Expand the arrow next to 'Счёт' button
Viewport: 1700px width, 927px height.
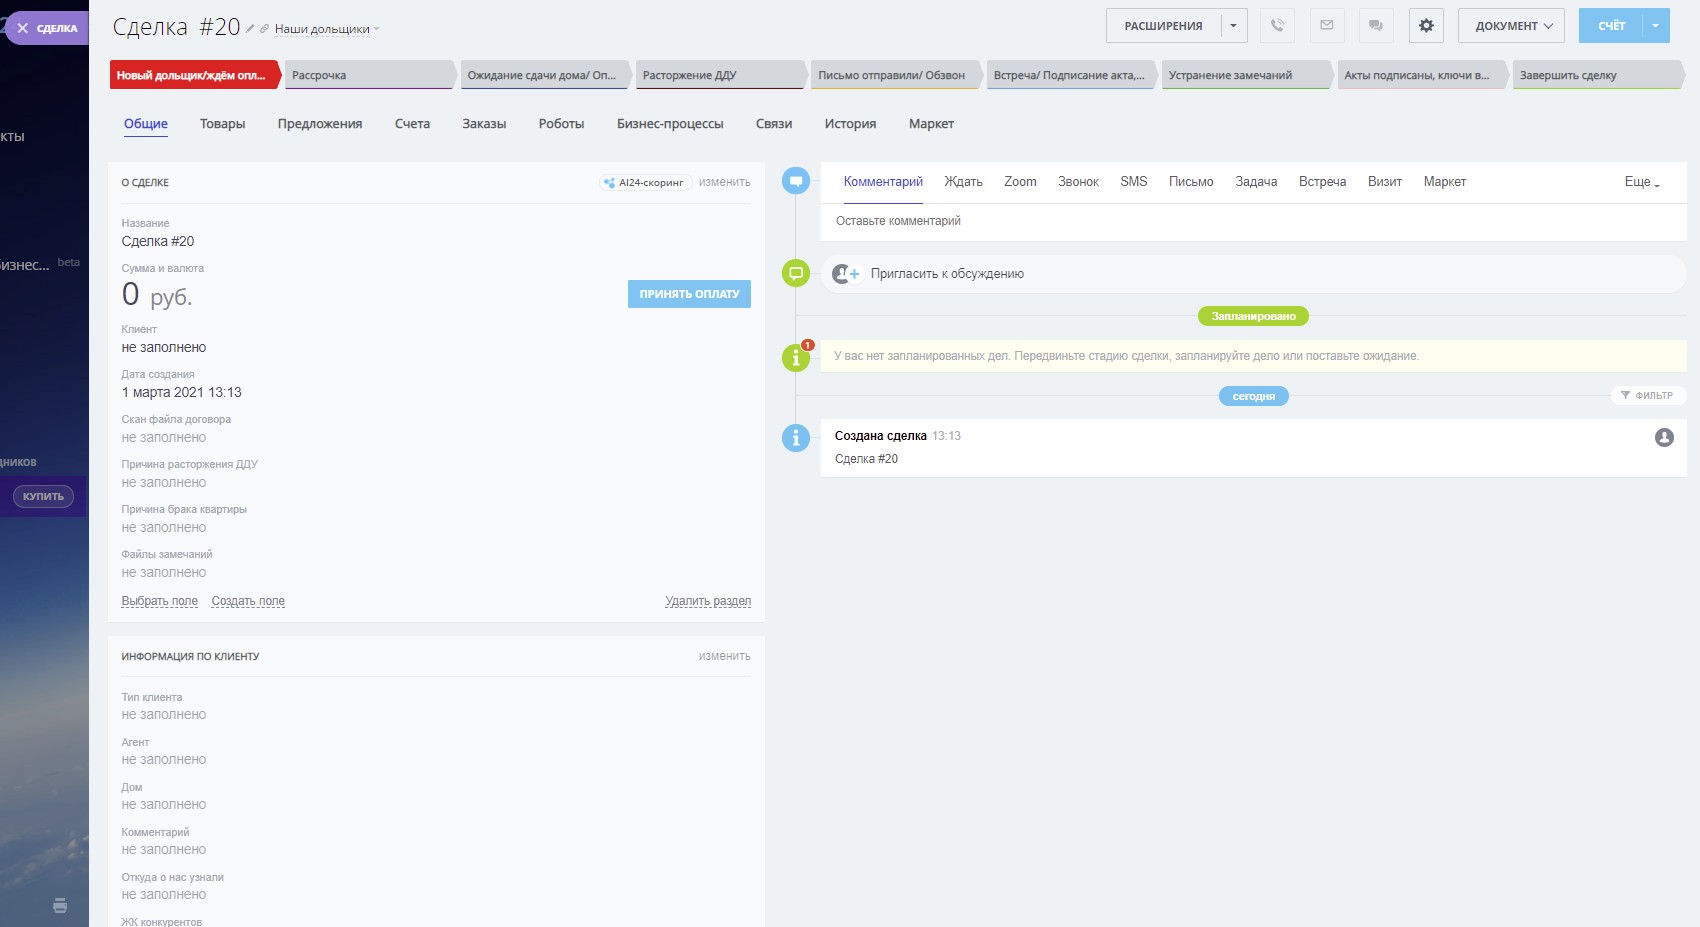point(1655,26)
